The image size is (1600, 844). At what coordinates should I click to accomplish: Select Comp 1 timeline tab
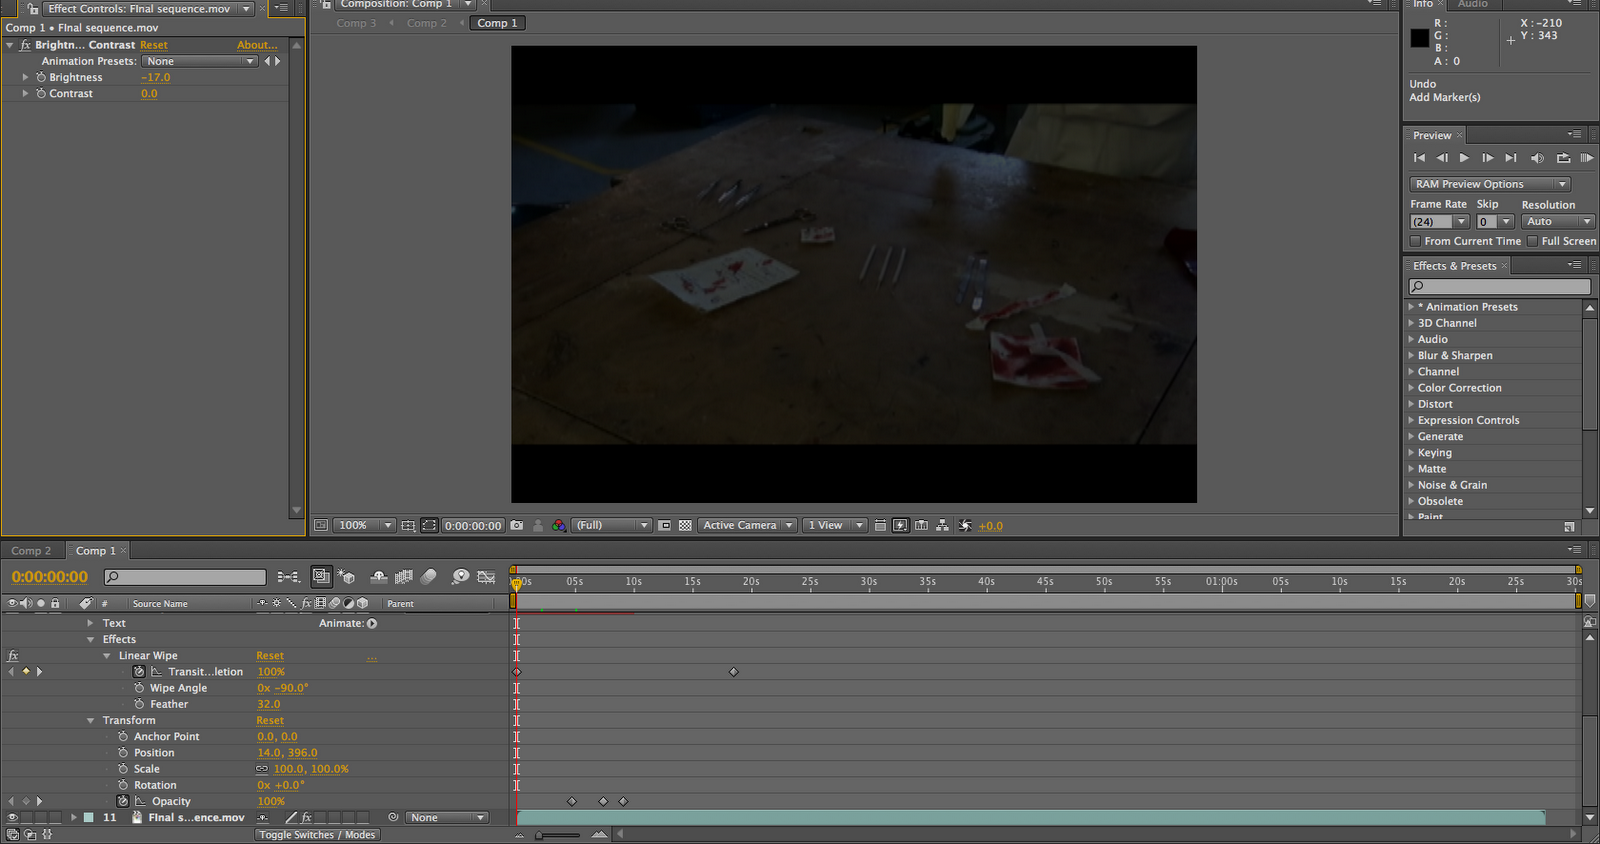coord(95,551)
